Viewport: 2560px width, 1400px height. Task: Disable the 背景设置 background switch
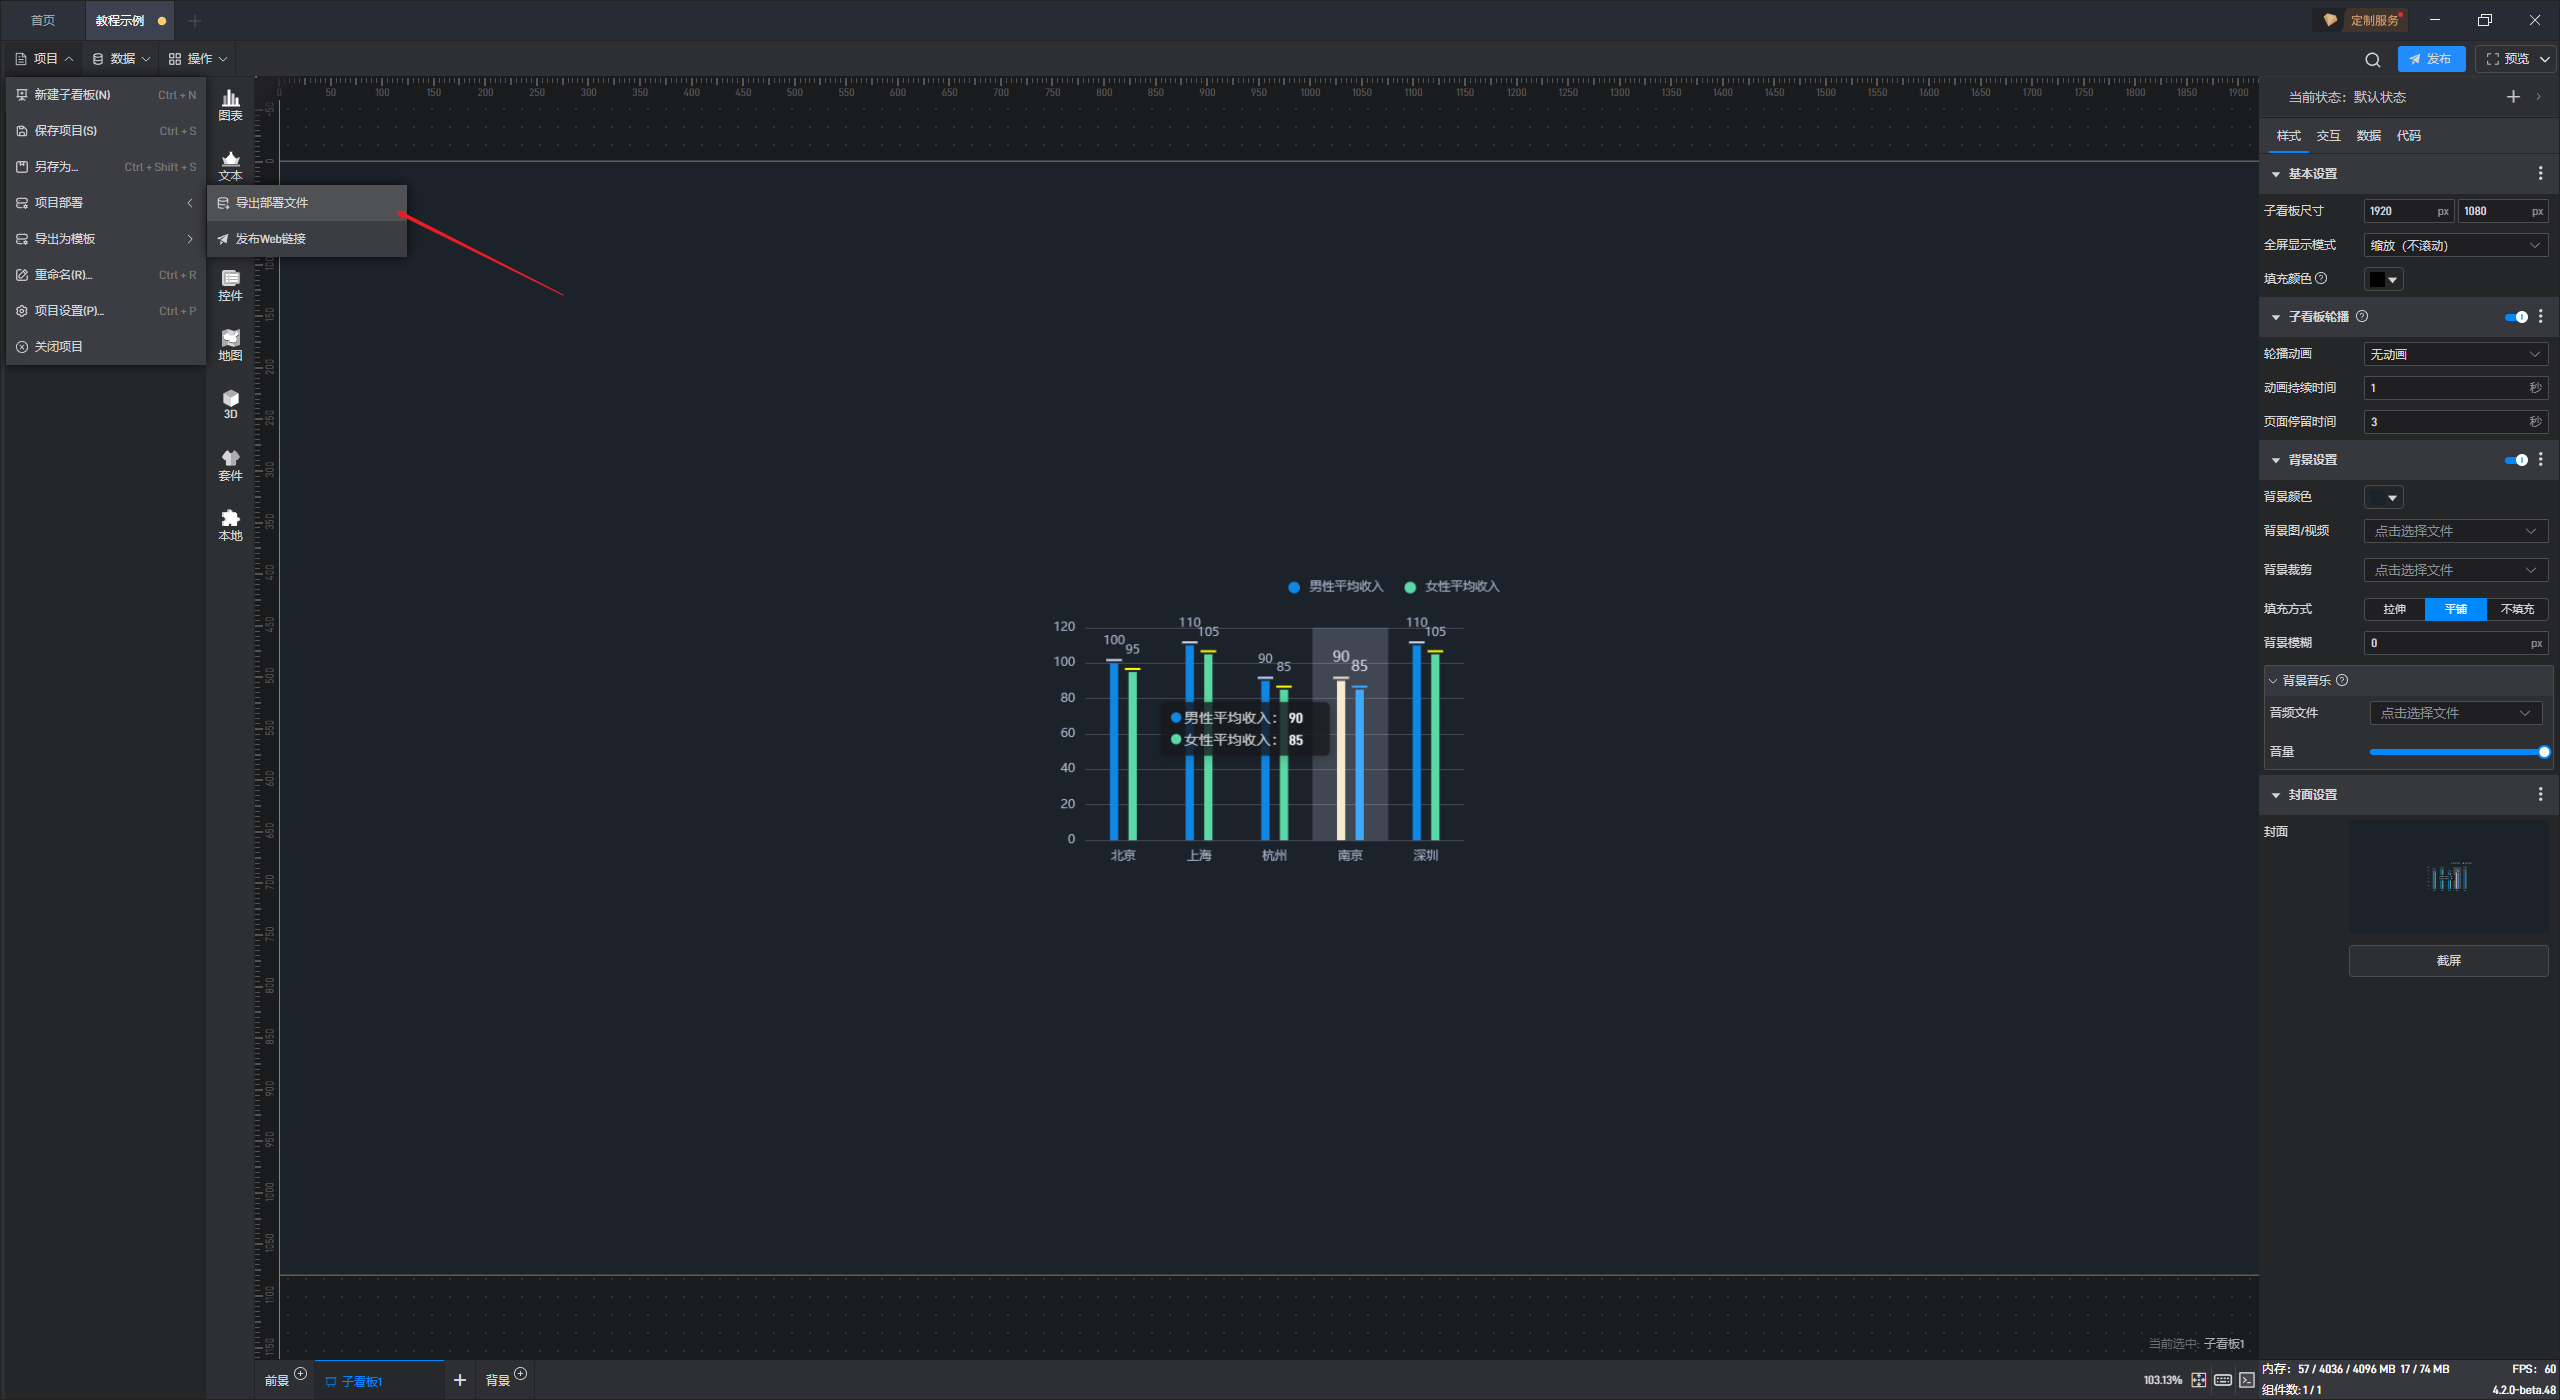(x=2516, y=460)
